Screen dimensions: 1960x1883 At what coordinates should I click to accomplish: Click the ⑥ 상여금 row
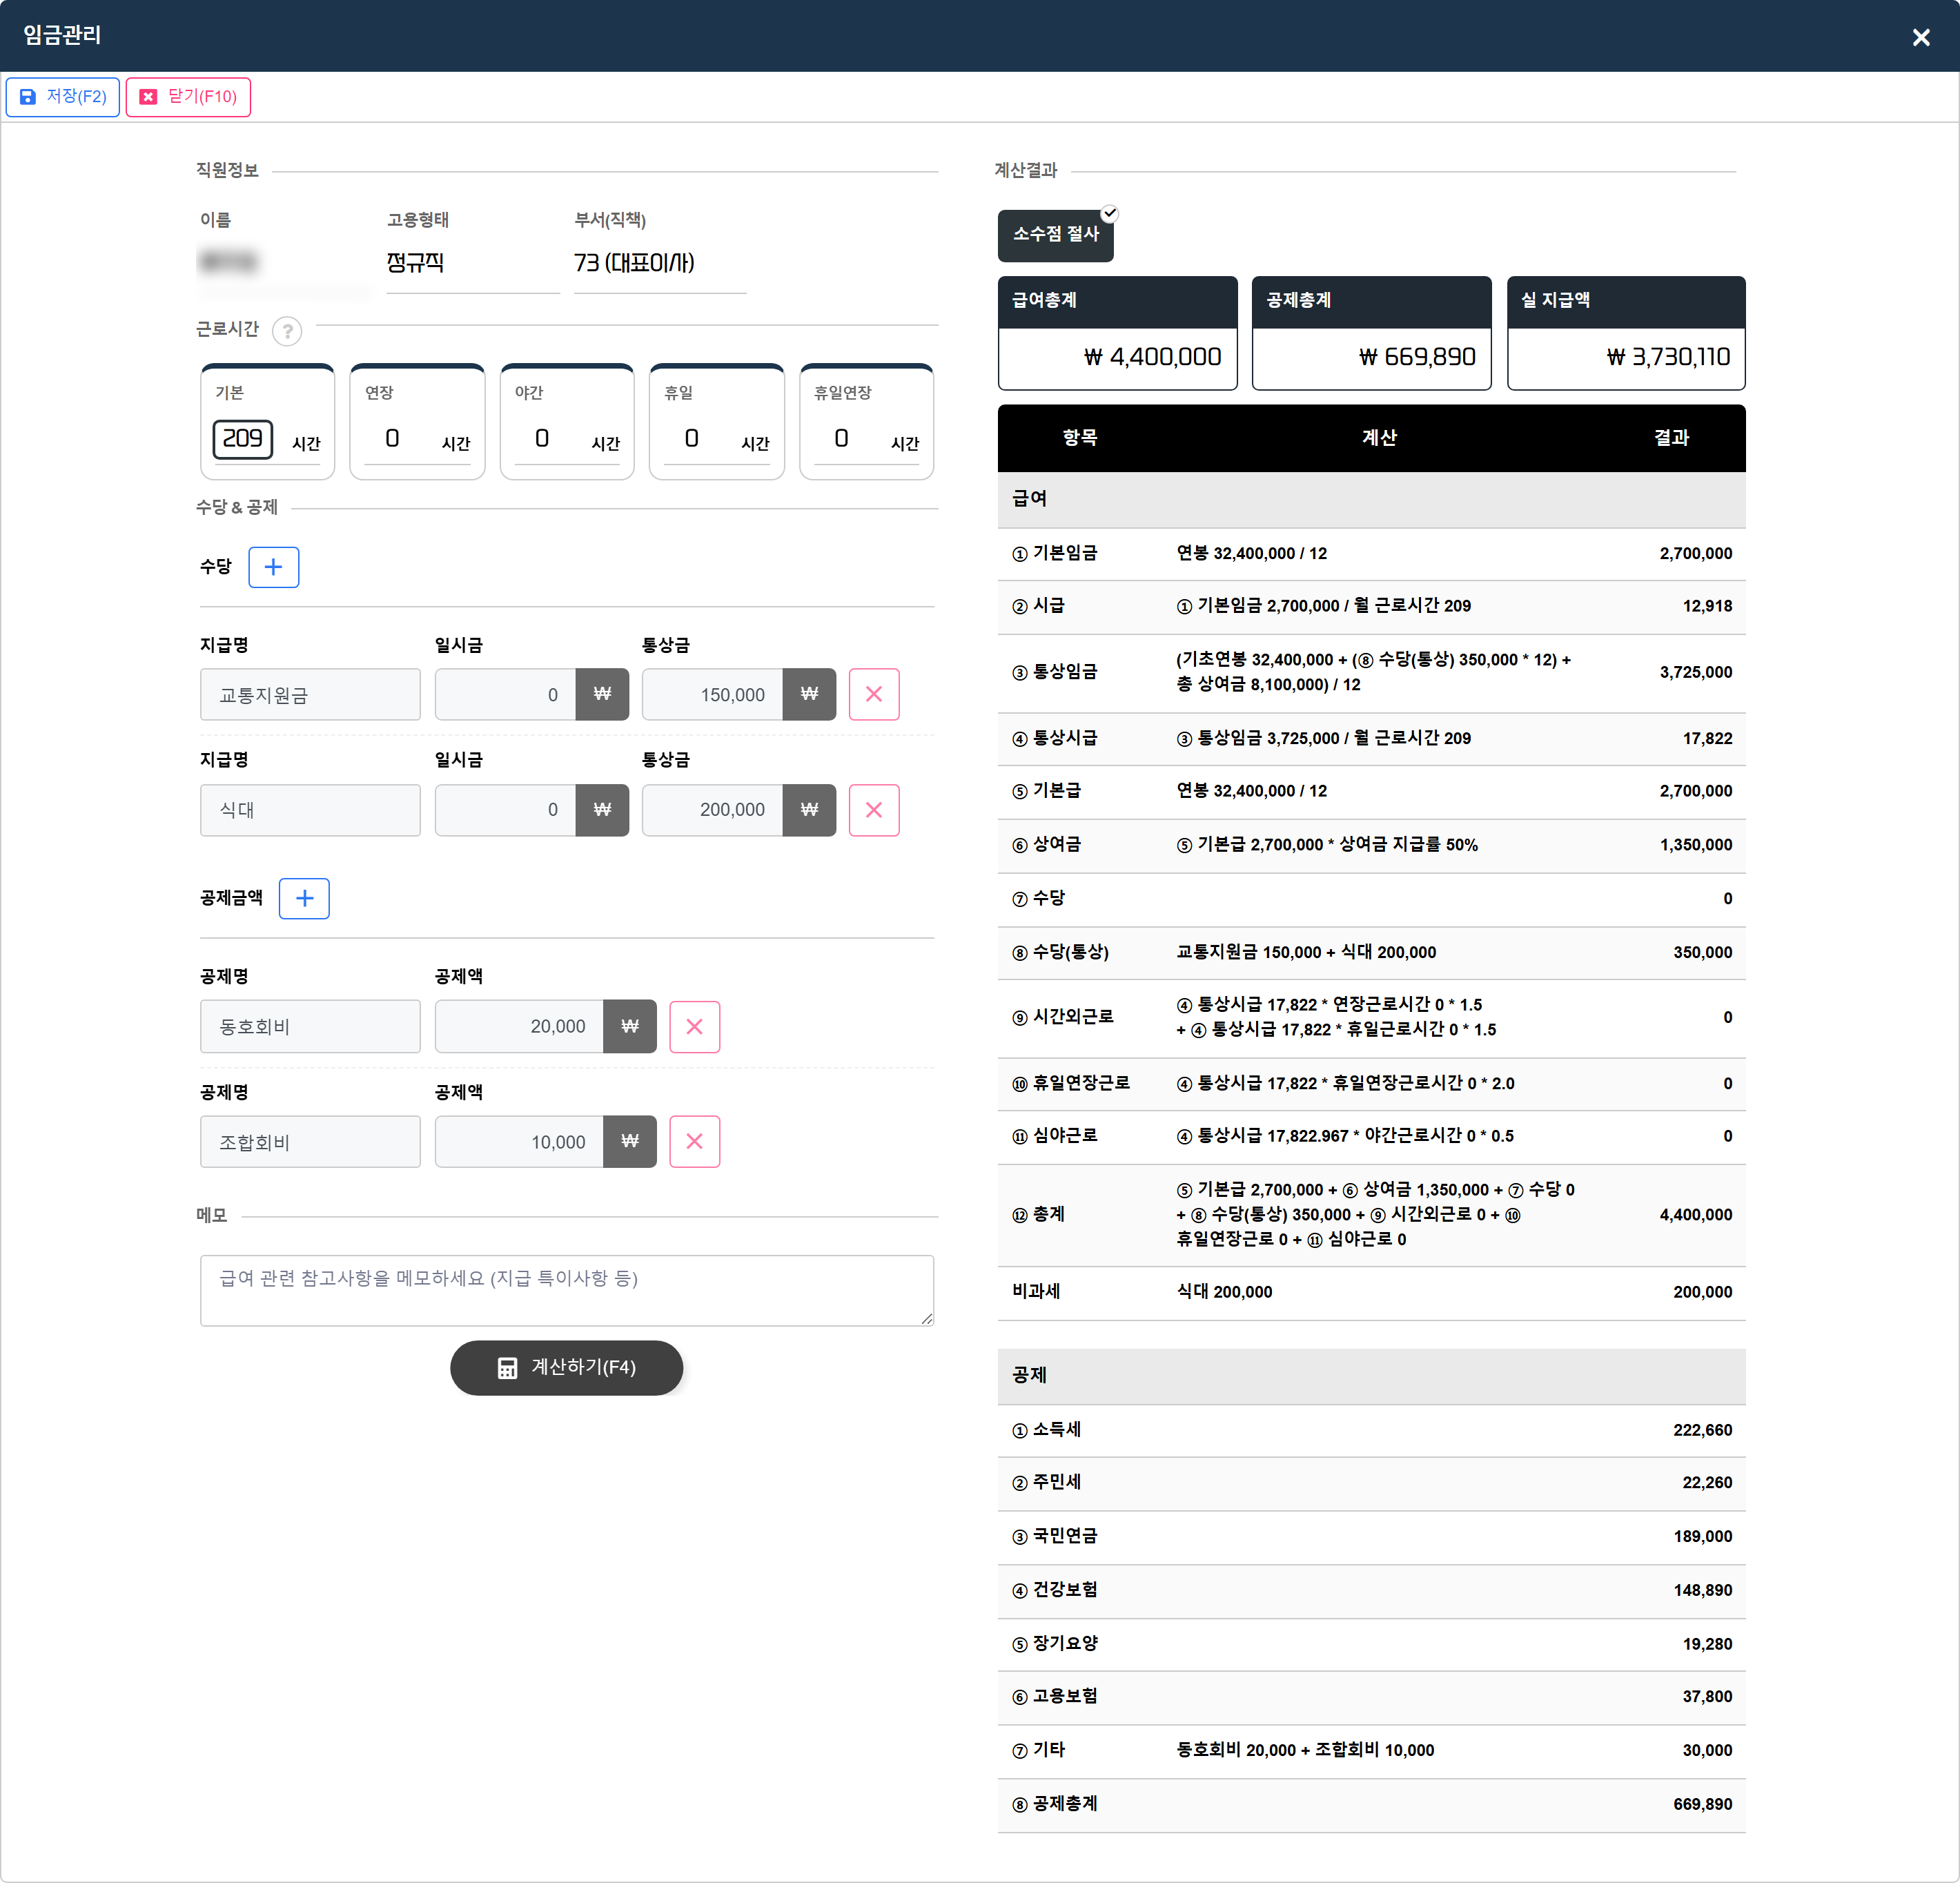1371,845
